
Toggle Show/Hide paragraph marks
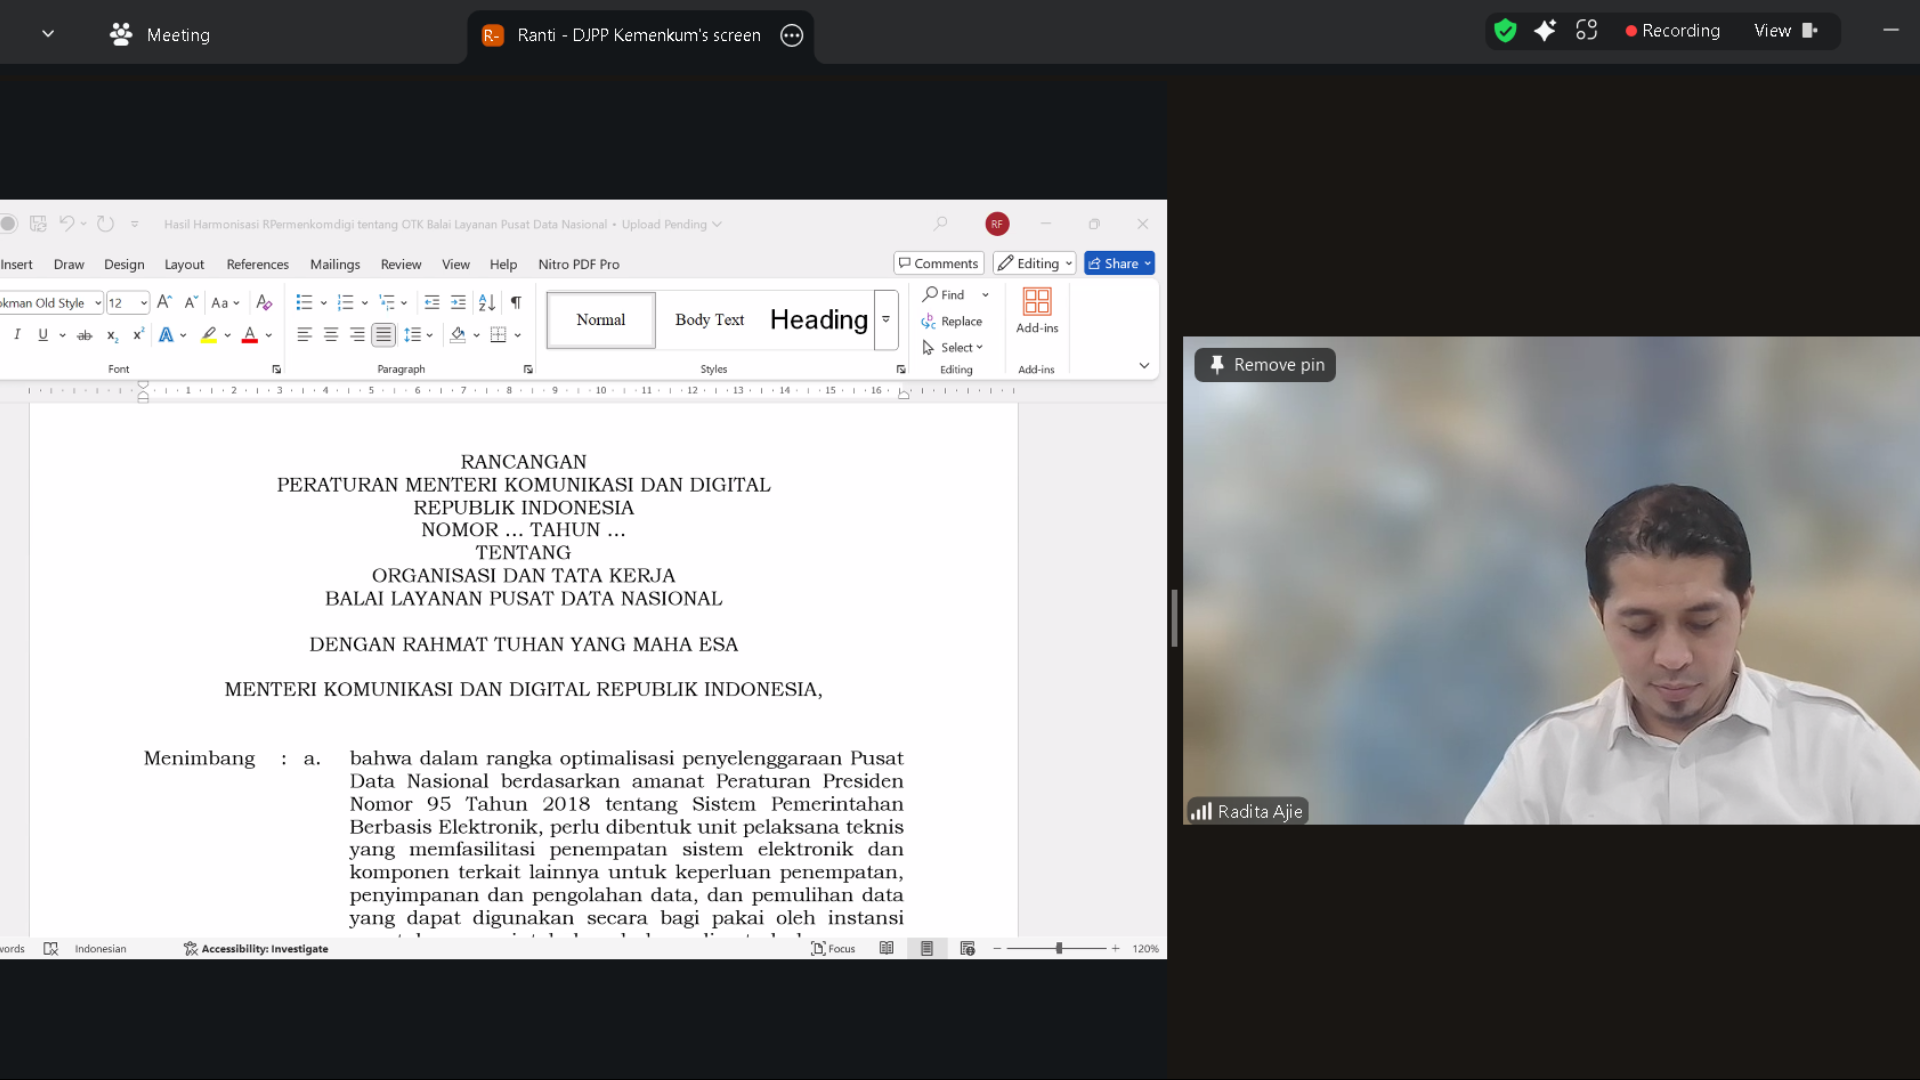(x=516, y=303)
